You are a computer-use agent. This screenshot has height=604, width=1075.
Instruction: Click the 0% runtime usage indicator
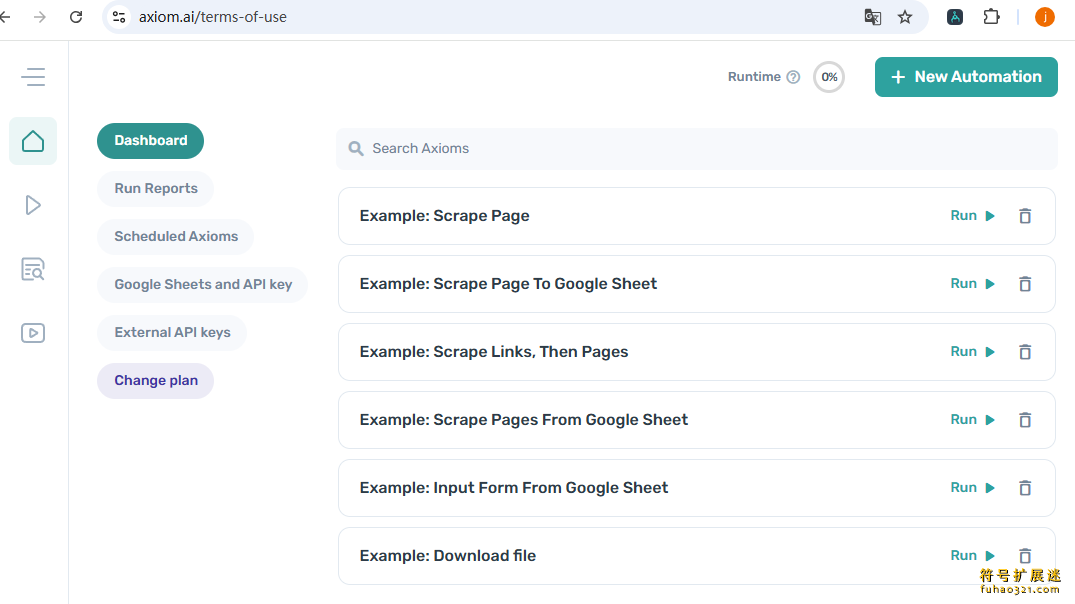point(829,77)
